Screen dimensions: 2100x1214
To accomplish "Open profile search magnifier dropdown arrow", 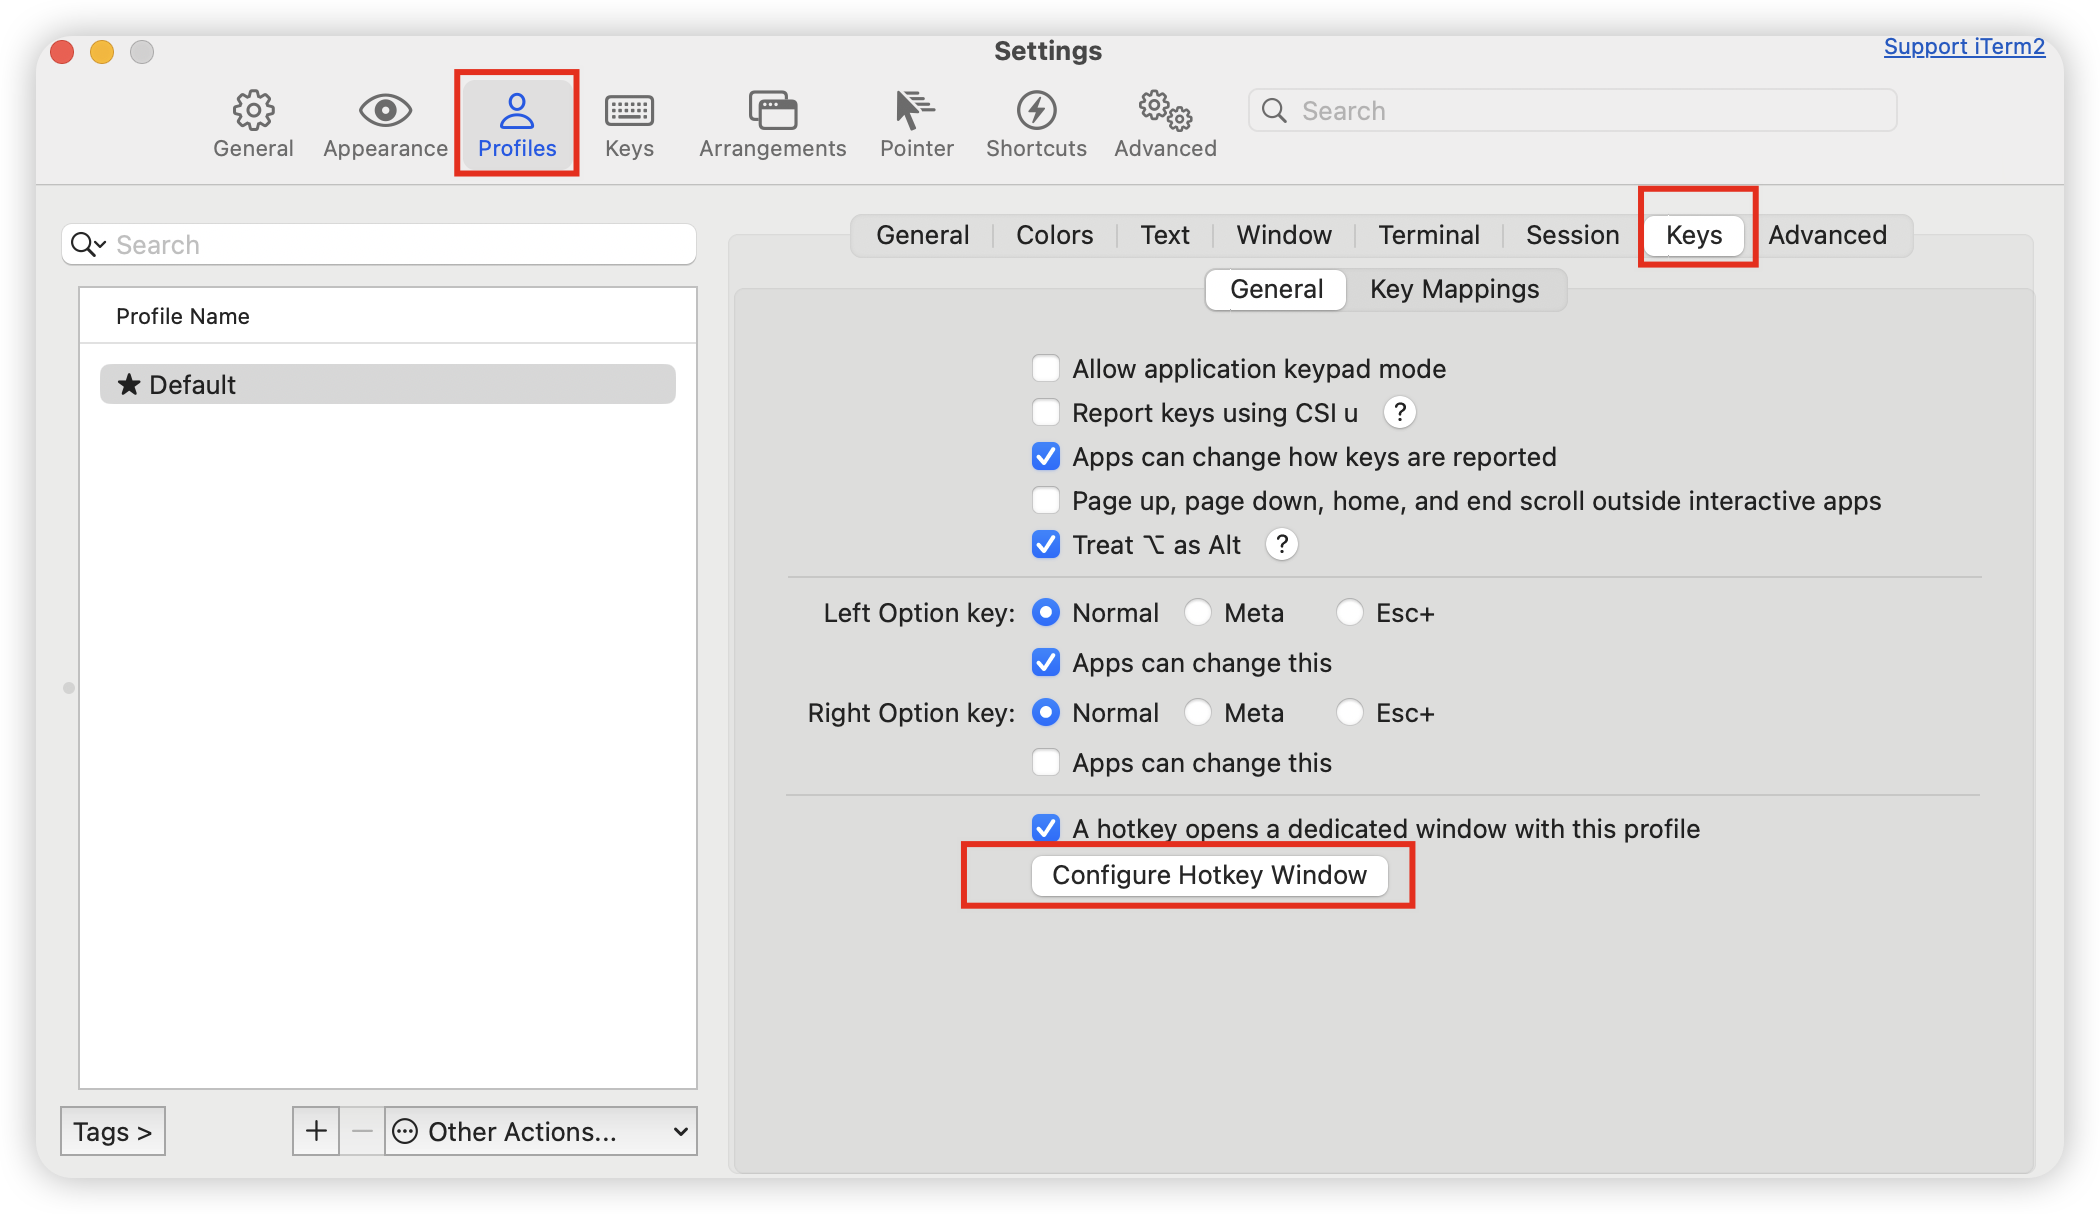I will coord(90,245).
